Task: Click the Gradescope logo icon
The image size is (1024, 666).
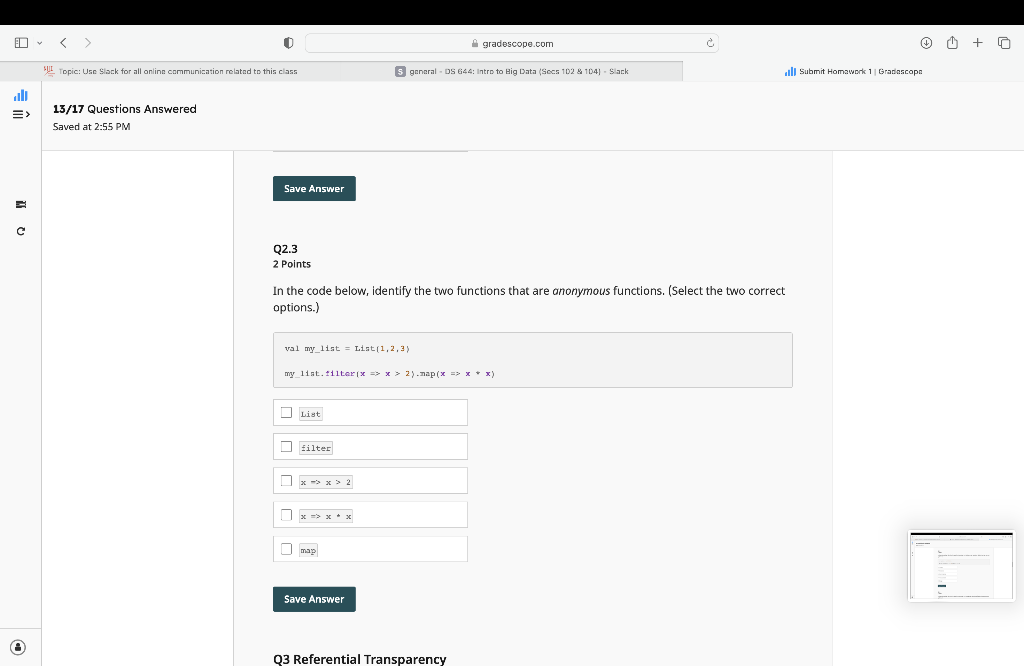Action: click(21, 95)
